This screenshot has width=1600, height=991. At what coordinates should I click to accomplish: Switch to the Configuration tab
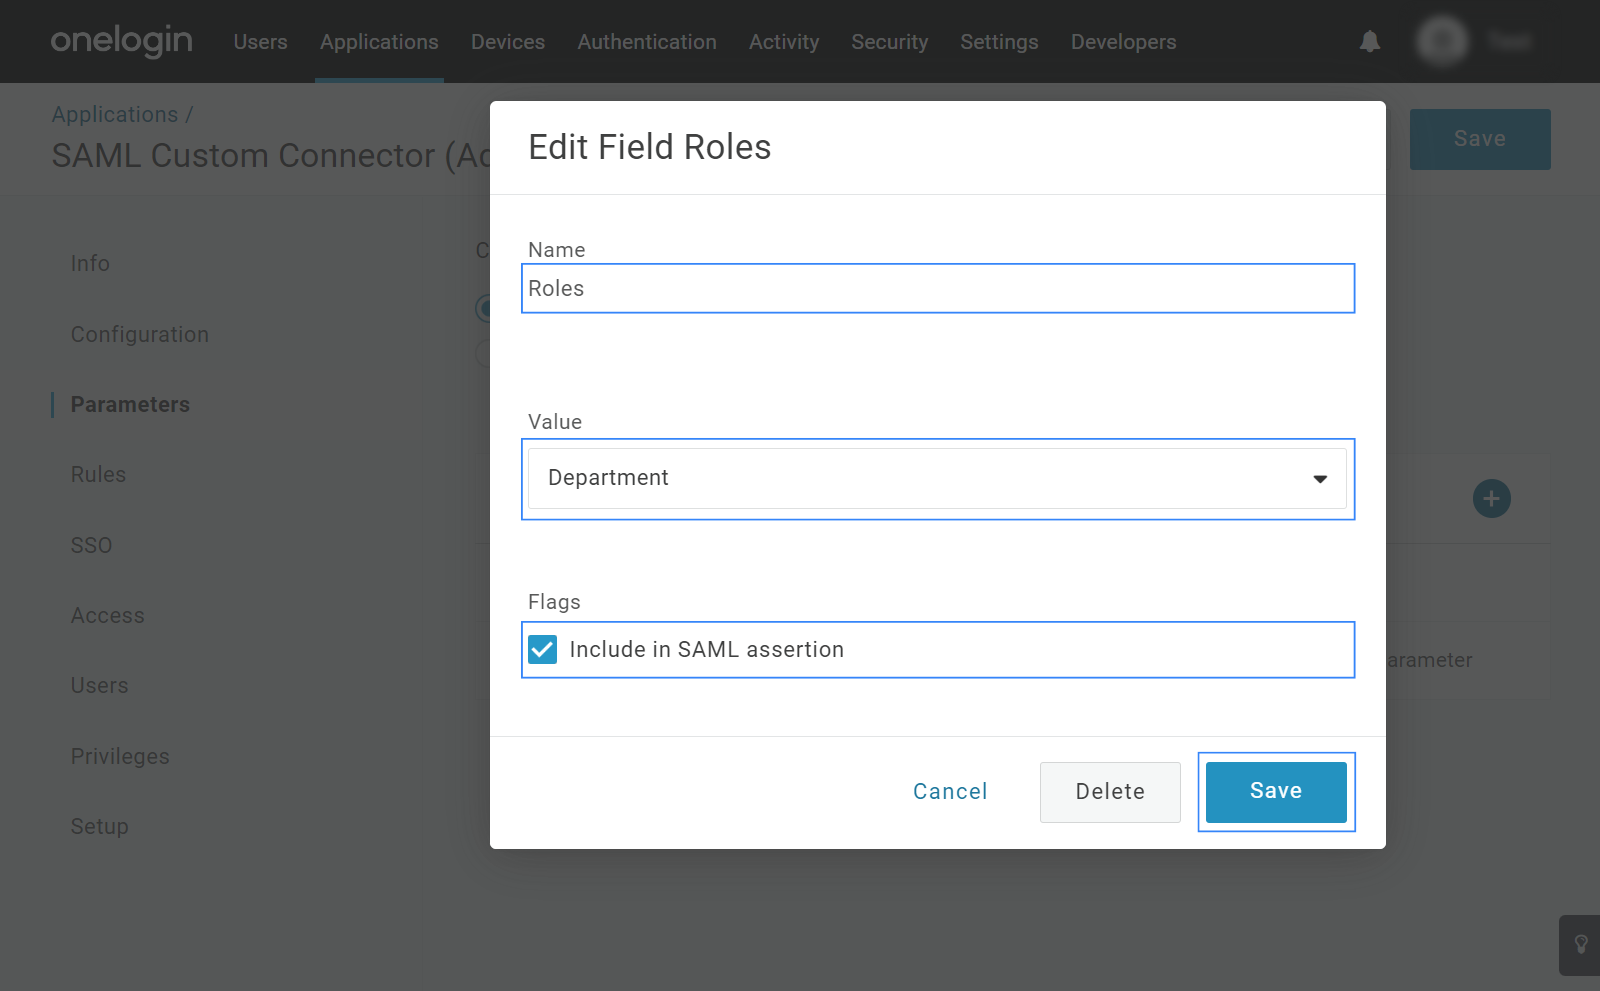pos(140,335)
